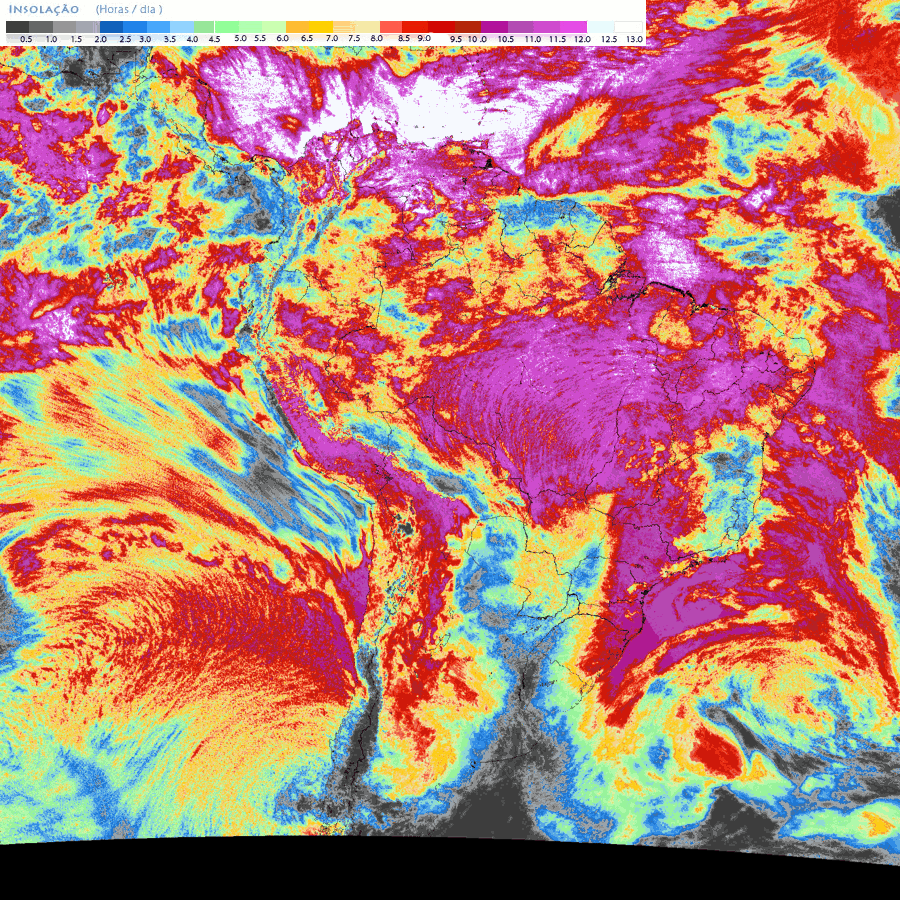Select the brownish-red swatch between 9.5 and 10.0
Viewport: 900px width, 900px height.
tap(468, 27)
